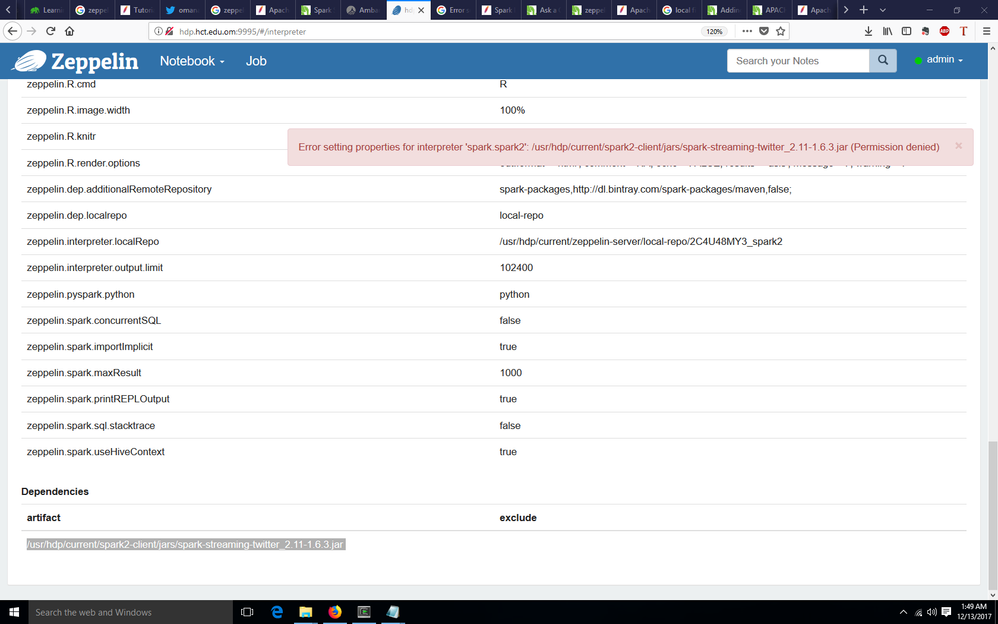
Task: Switch to the Error Google search tab
Action: click(454, 10)
